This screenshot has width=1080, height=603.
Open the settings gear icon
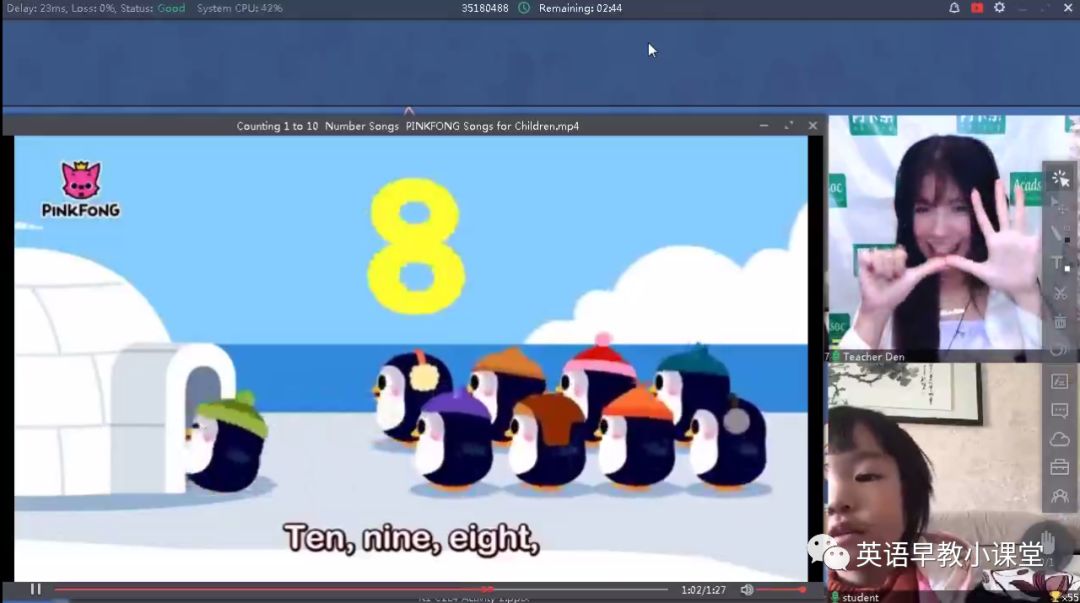(x=999, y=8)
